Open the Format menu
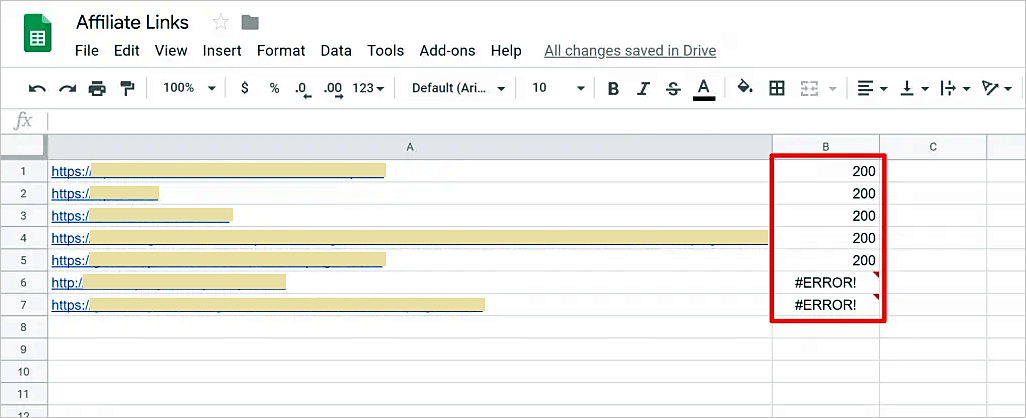This screenshot has height=418, width=1026. pos(281,50)
